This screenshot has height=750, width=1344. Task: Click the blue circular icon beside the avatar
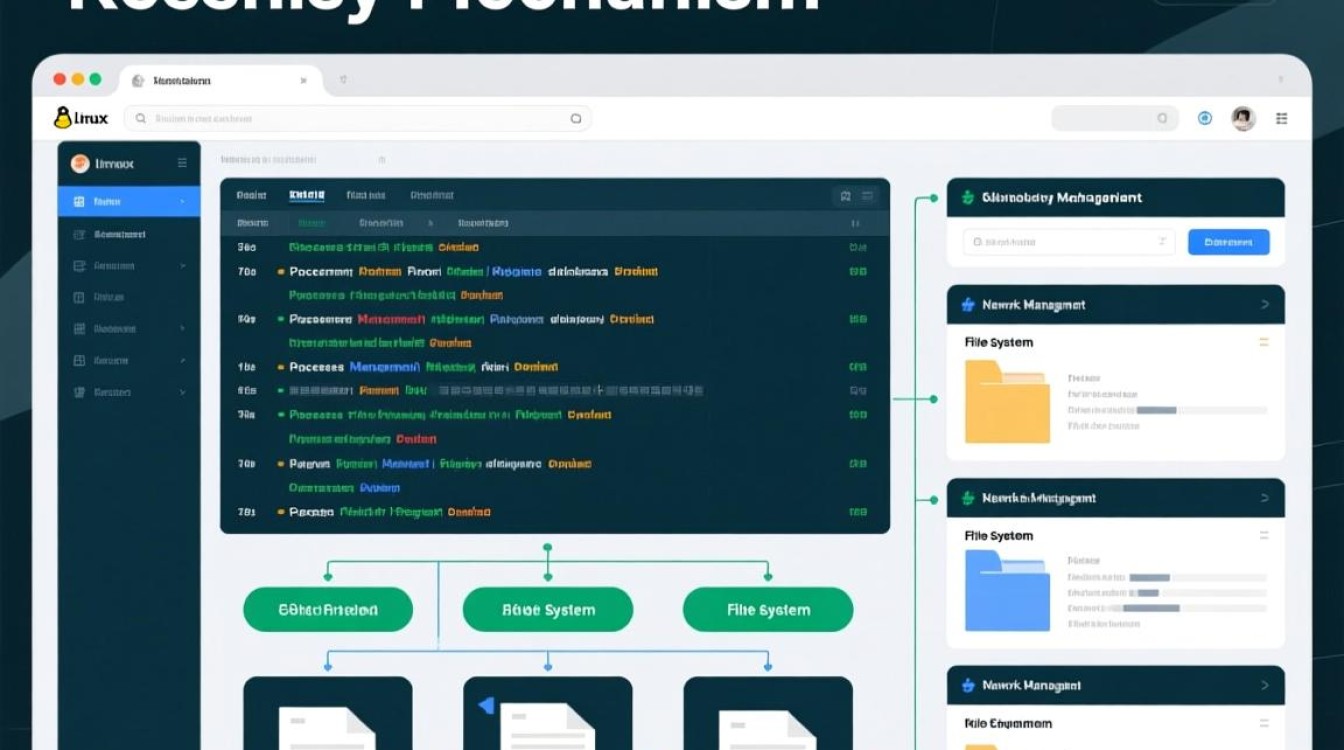[1205, 118]
